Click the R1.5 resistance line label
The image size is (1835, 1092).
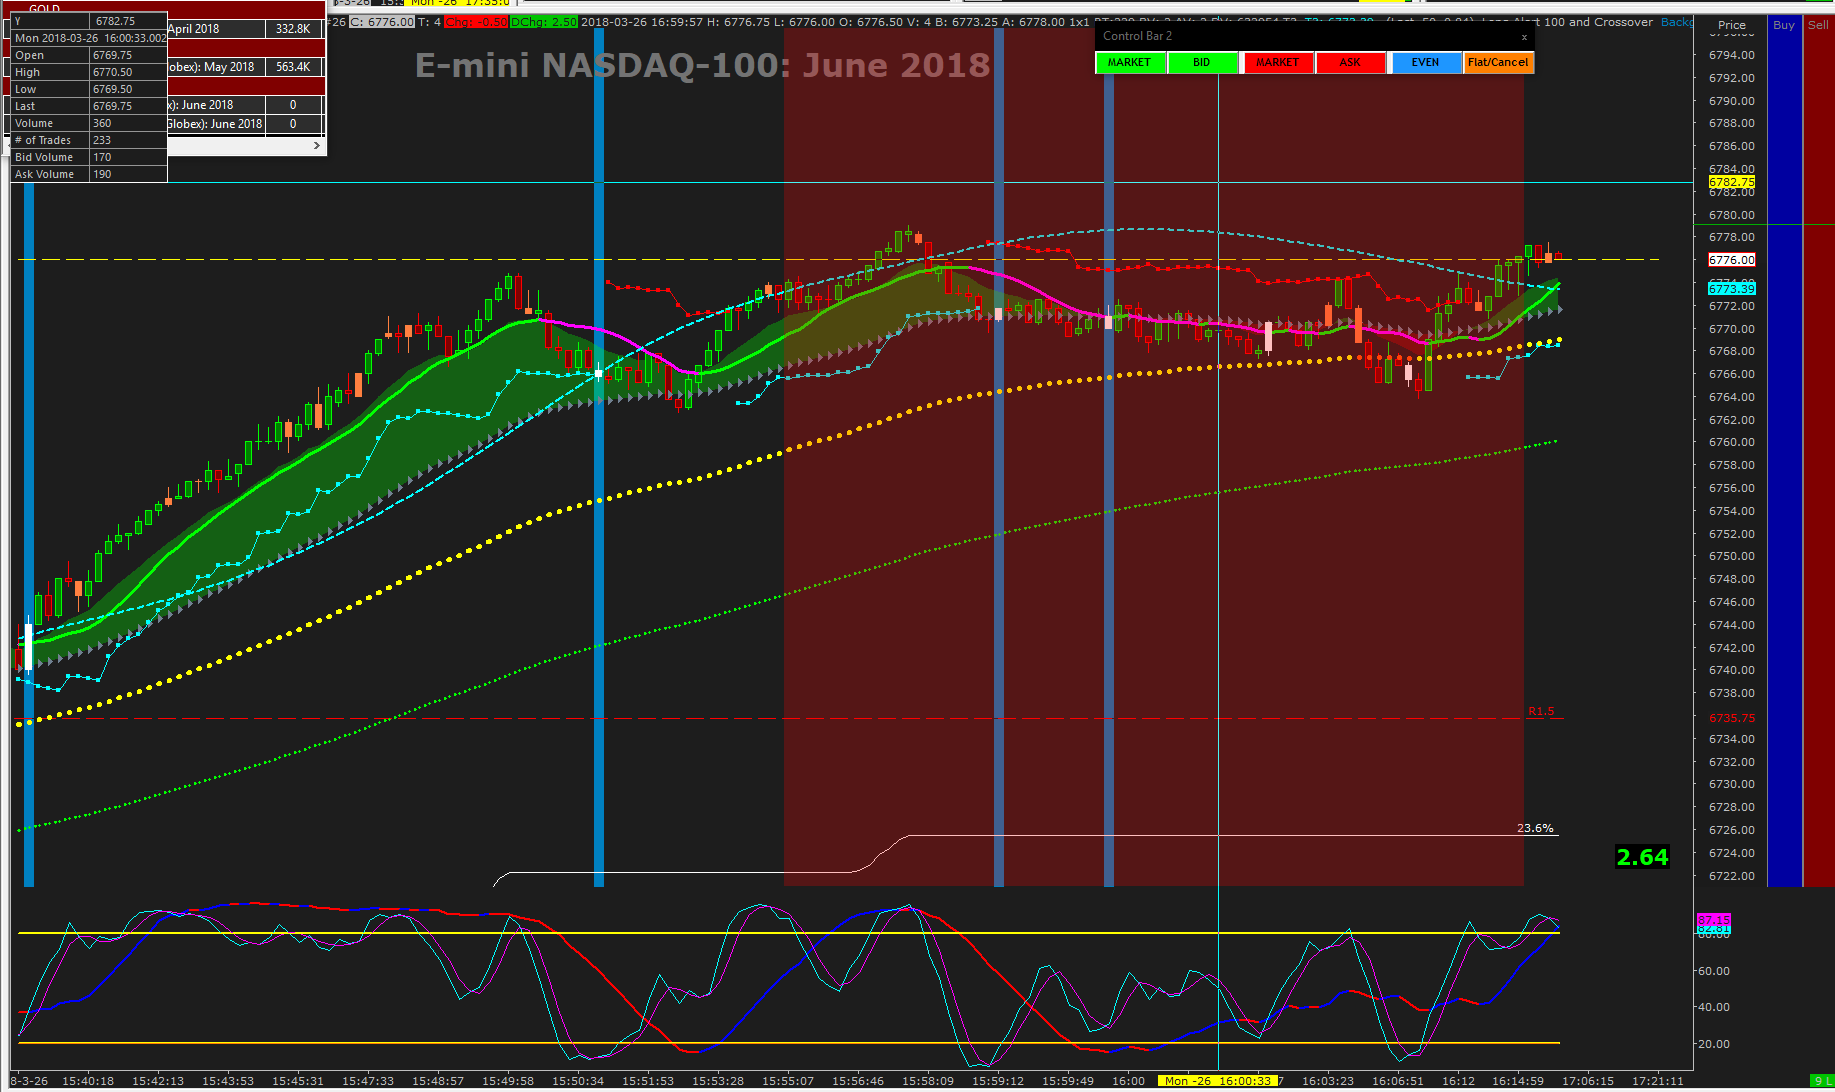tap(1541, 712)
